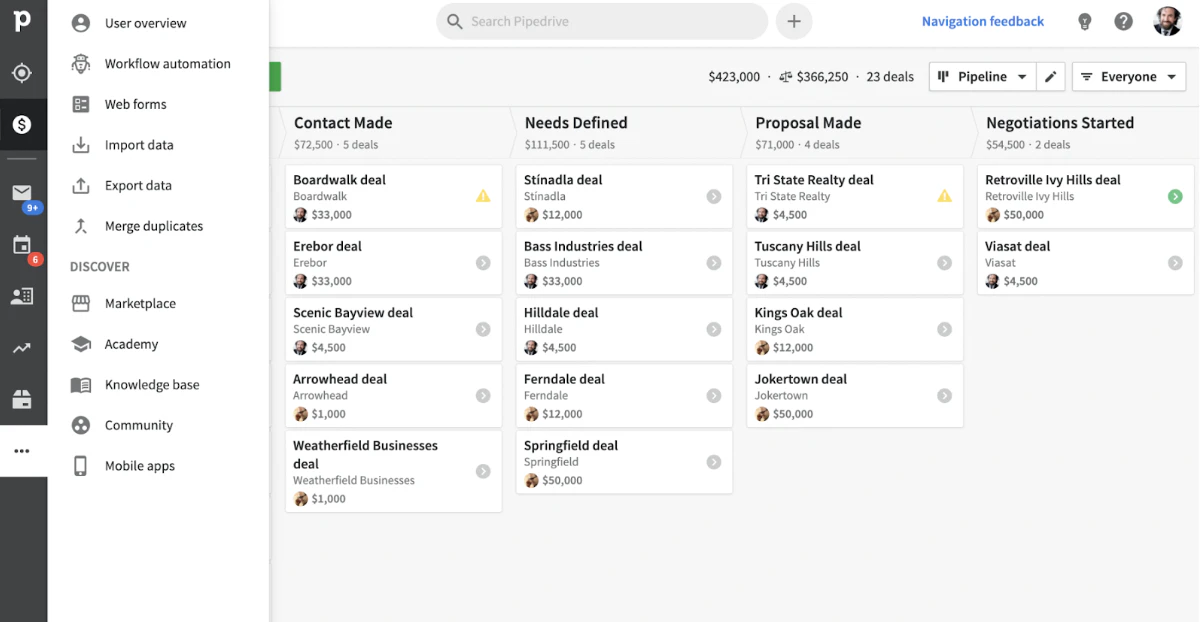Click the Springfield deal activity arrow icon

point(714,462)
